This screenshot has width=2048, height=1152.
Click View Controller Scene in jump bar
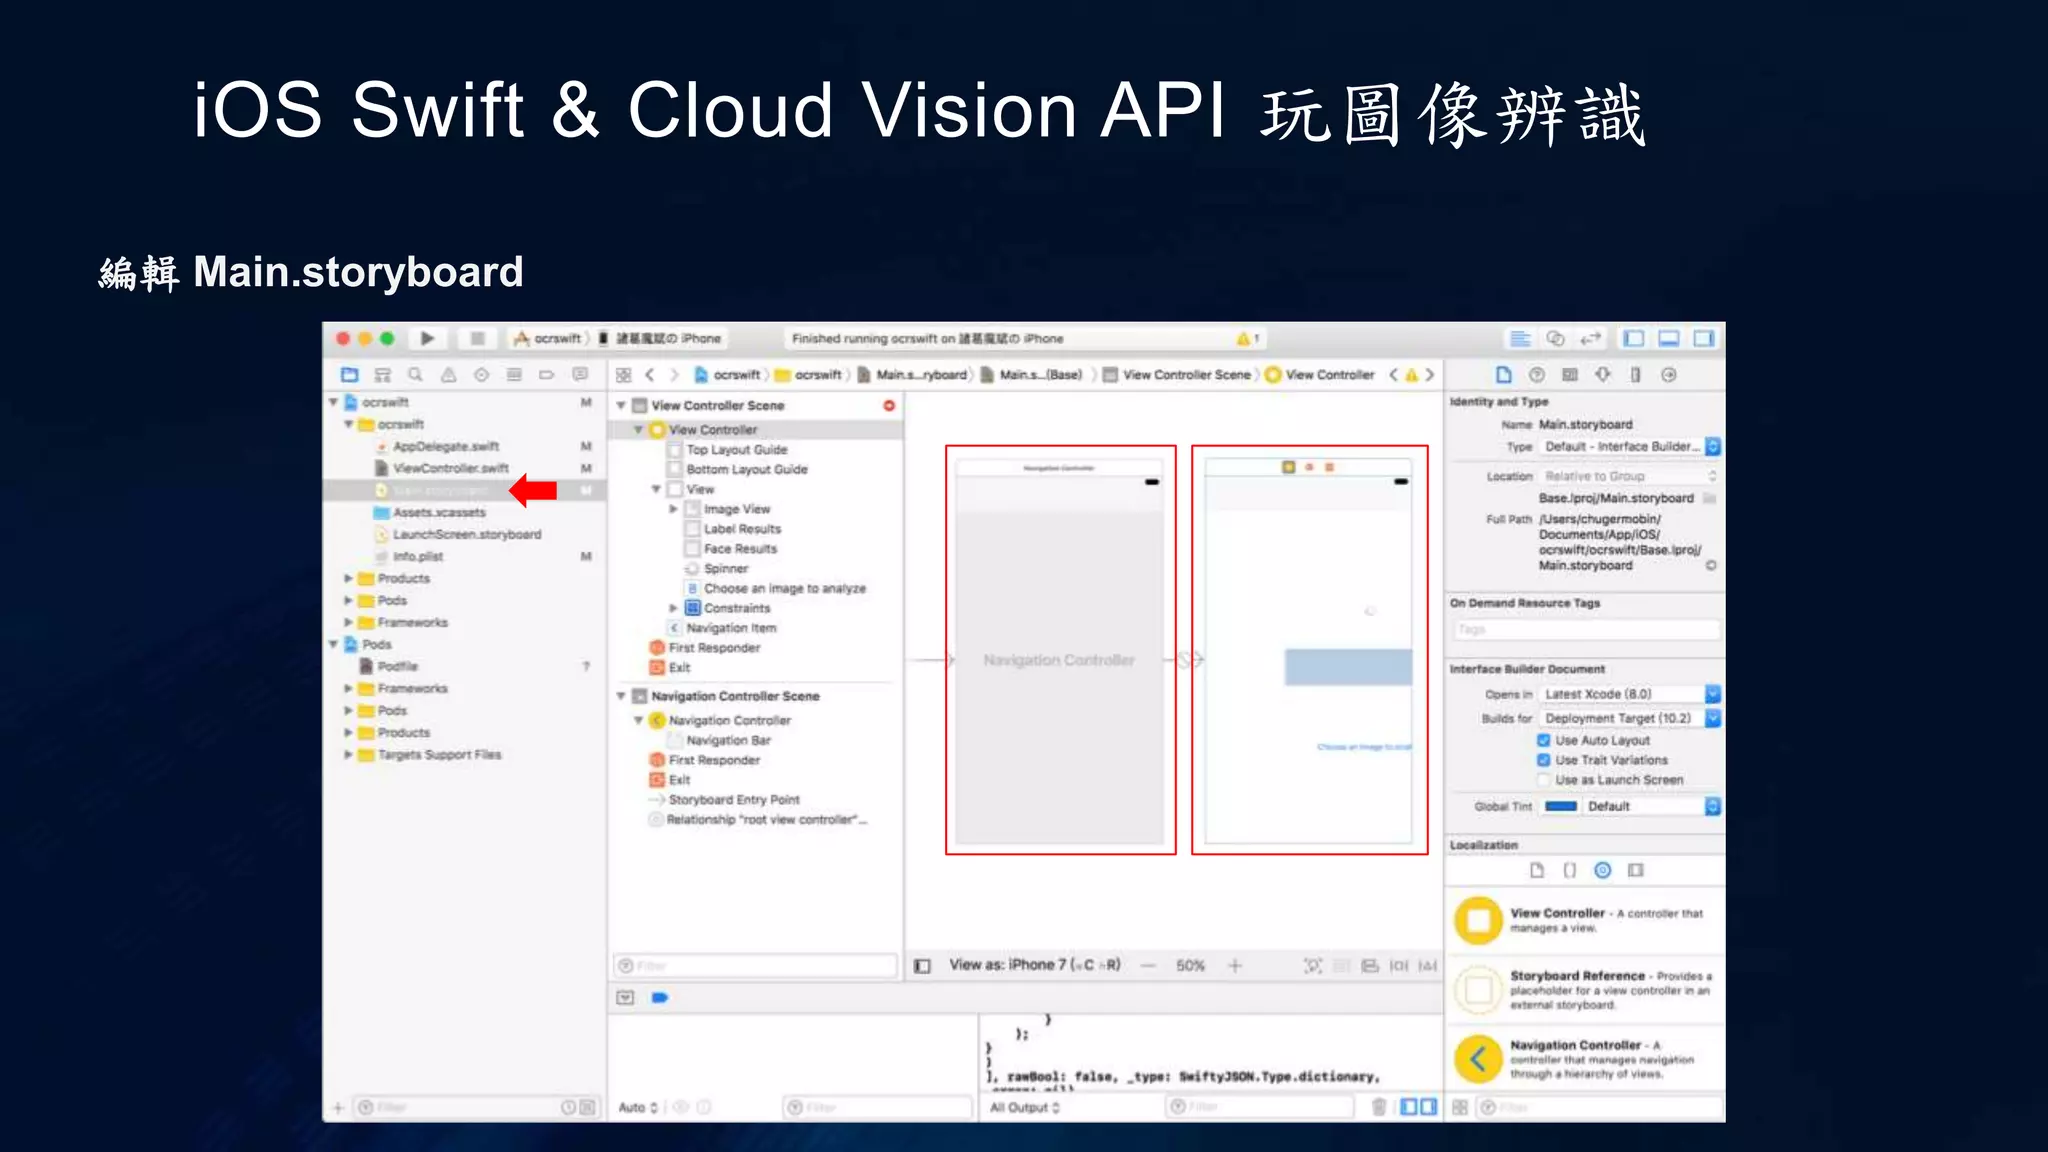(1178, 375)
